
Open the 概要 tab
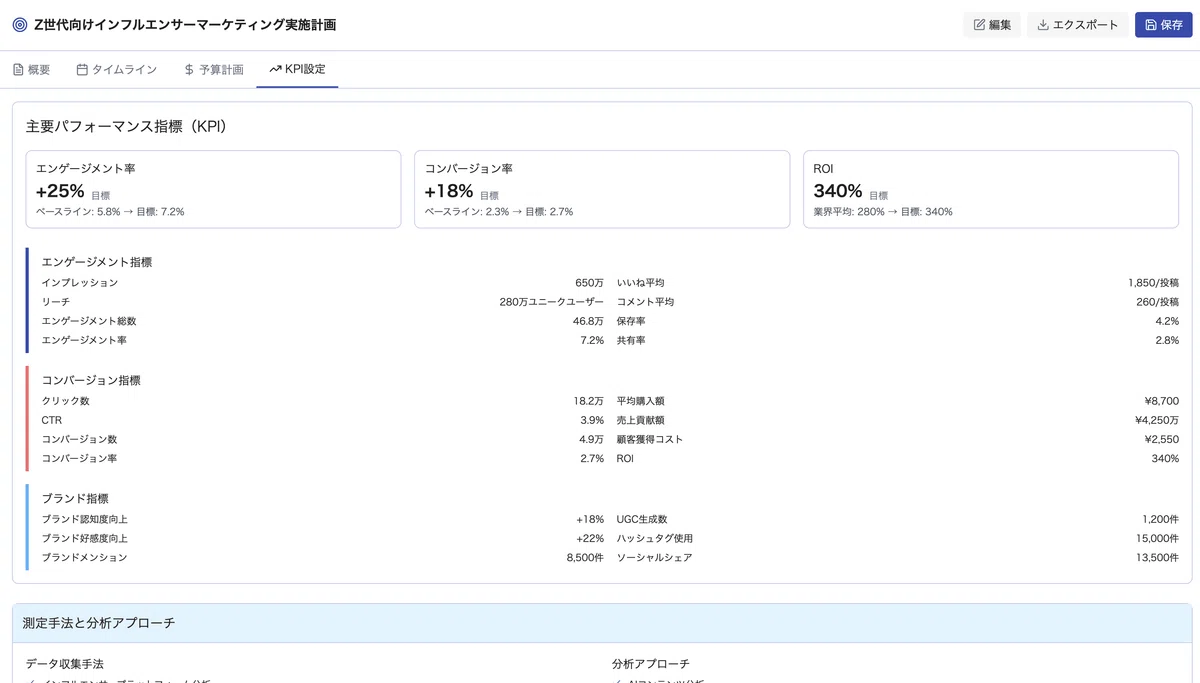(x=31, y=70)
